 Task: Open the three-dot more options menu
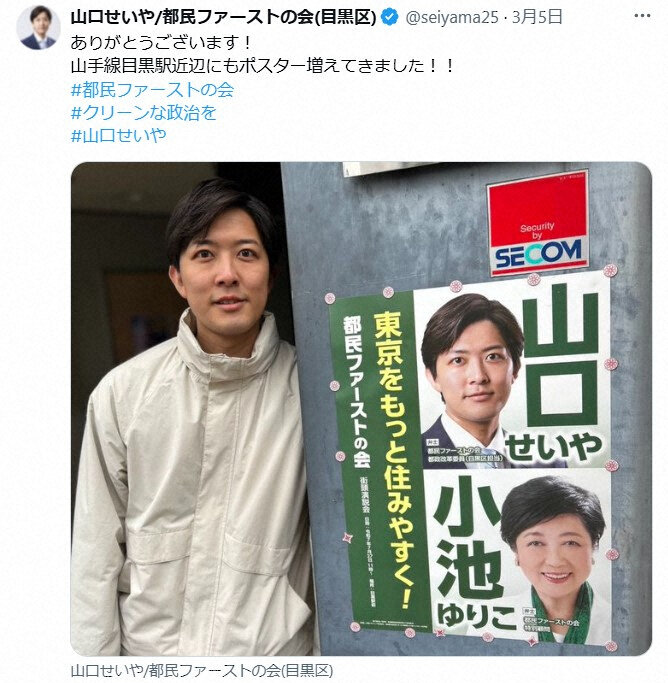[x=642, y=17]
